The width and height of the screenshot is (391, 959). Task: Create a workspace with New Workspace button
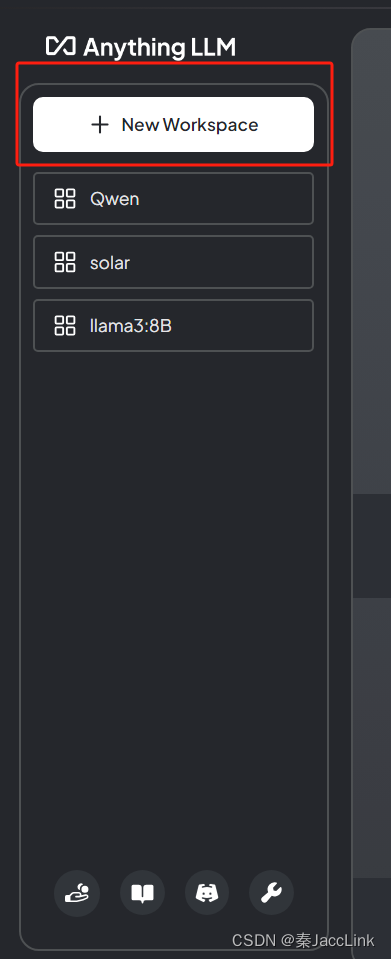tap(173, 125)
